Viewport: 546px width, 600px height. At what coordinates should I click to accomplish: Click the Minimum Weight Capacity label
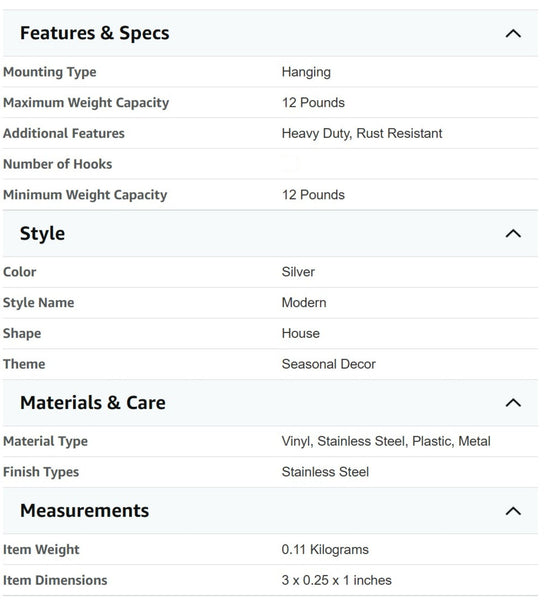[x=85, y=195]
